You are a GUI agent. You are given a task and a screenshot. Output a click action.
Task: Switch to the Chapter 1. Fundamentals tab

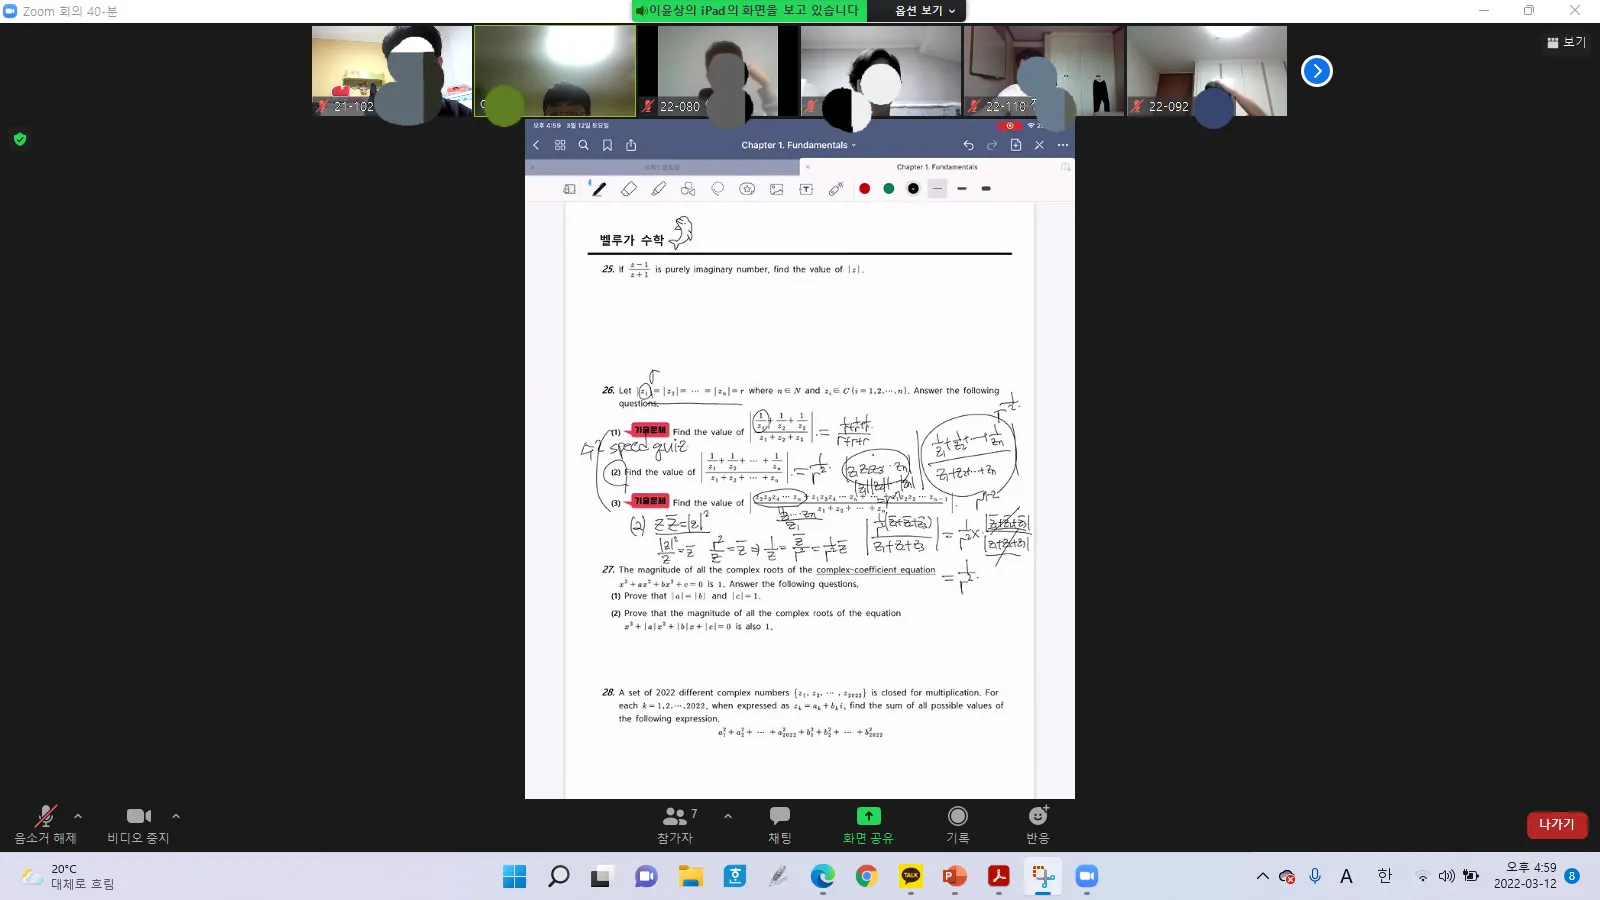pos(937,167)
